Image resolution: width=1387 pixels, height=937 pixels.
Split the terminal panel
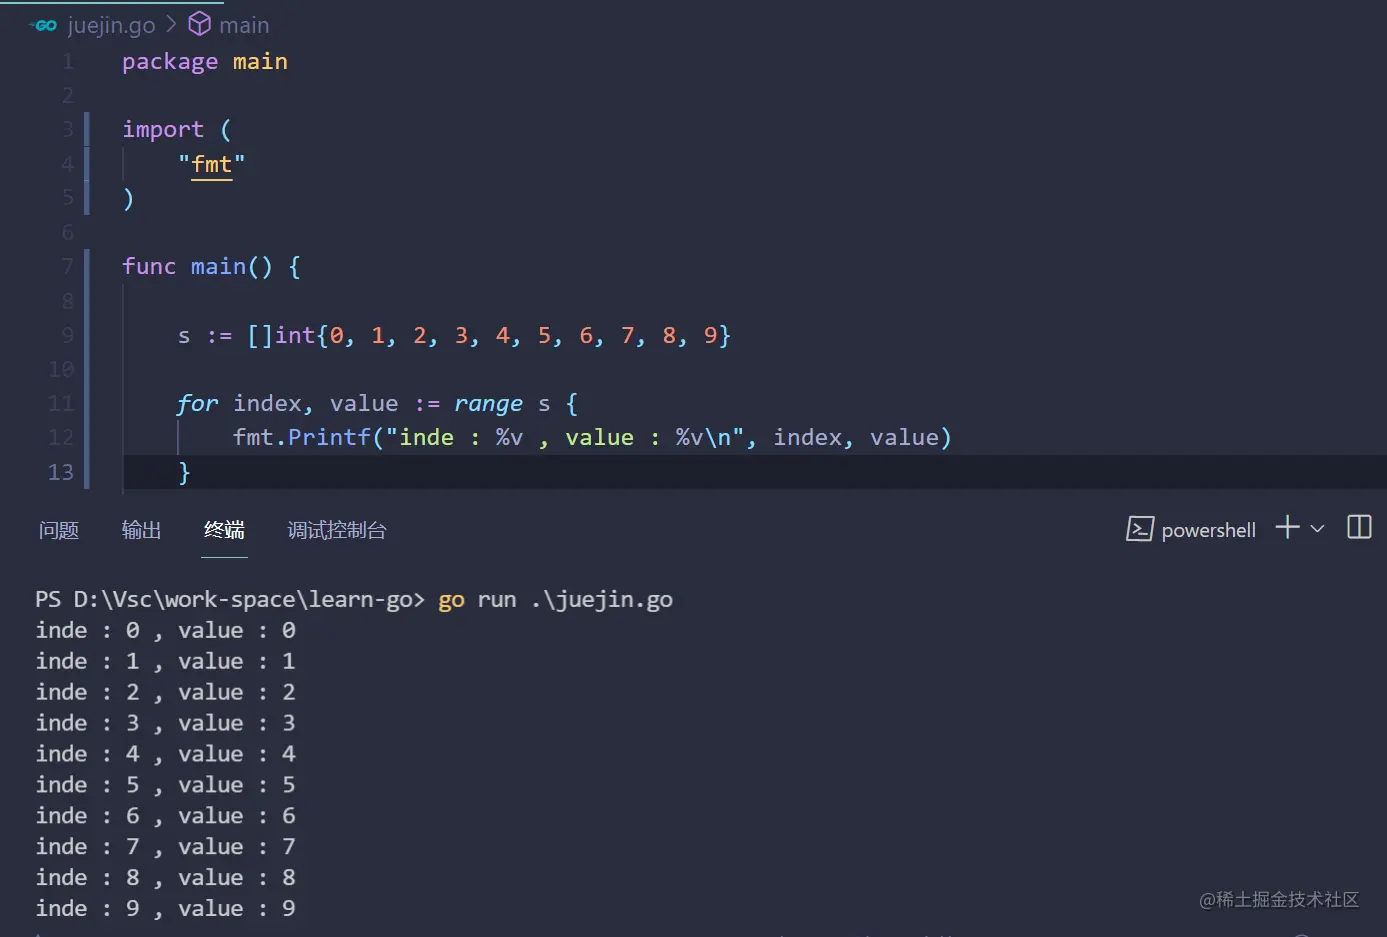click(1359, 528)
